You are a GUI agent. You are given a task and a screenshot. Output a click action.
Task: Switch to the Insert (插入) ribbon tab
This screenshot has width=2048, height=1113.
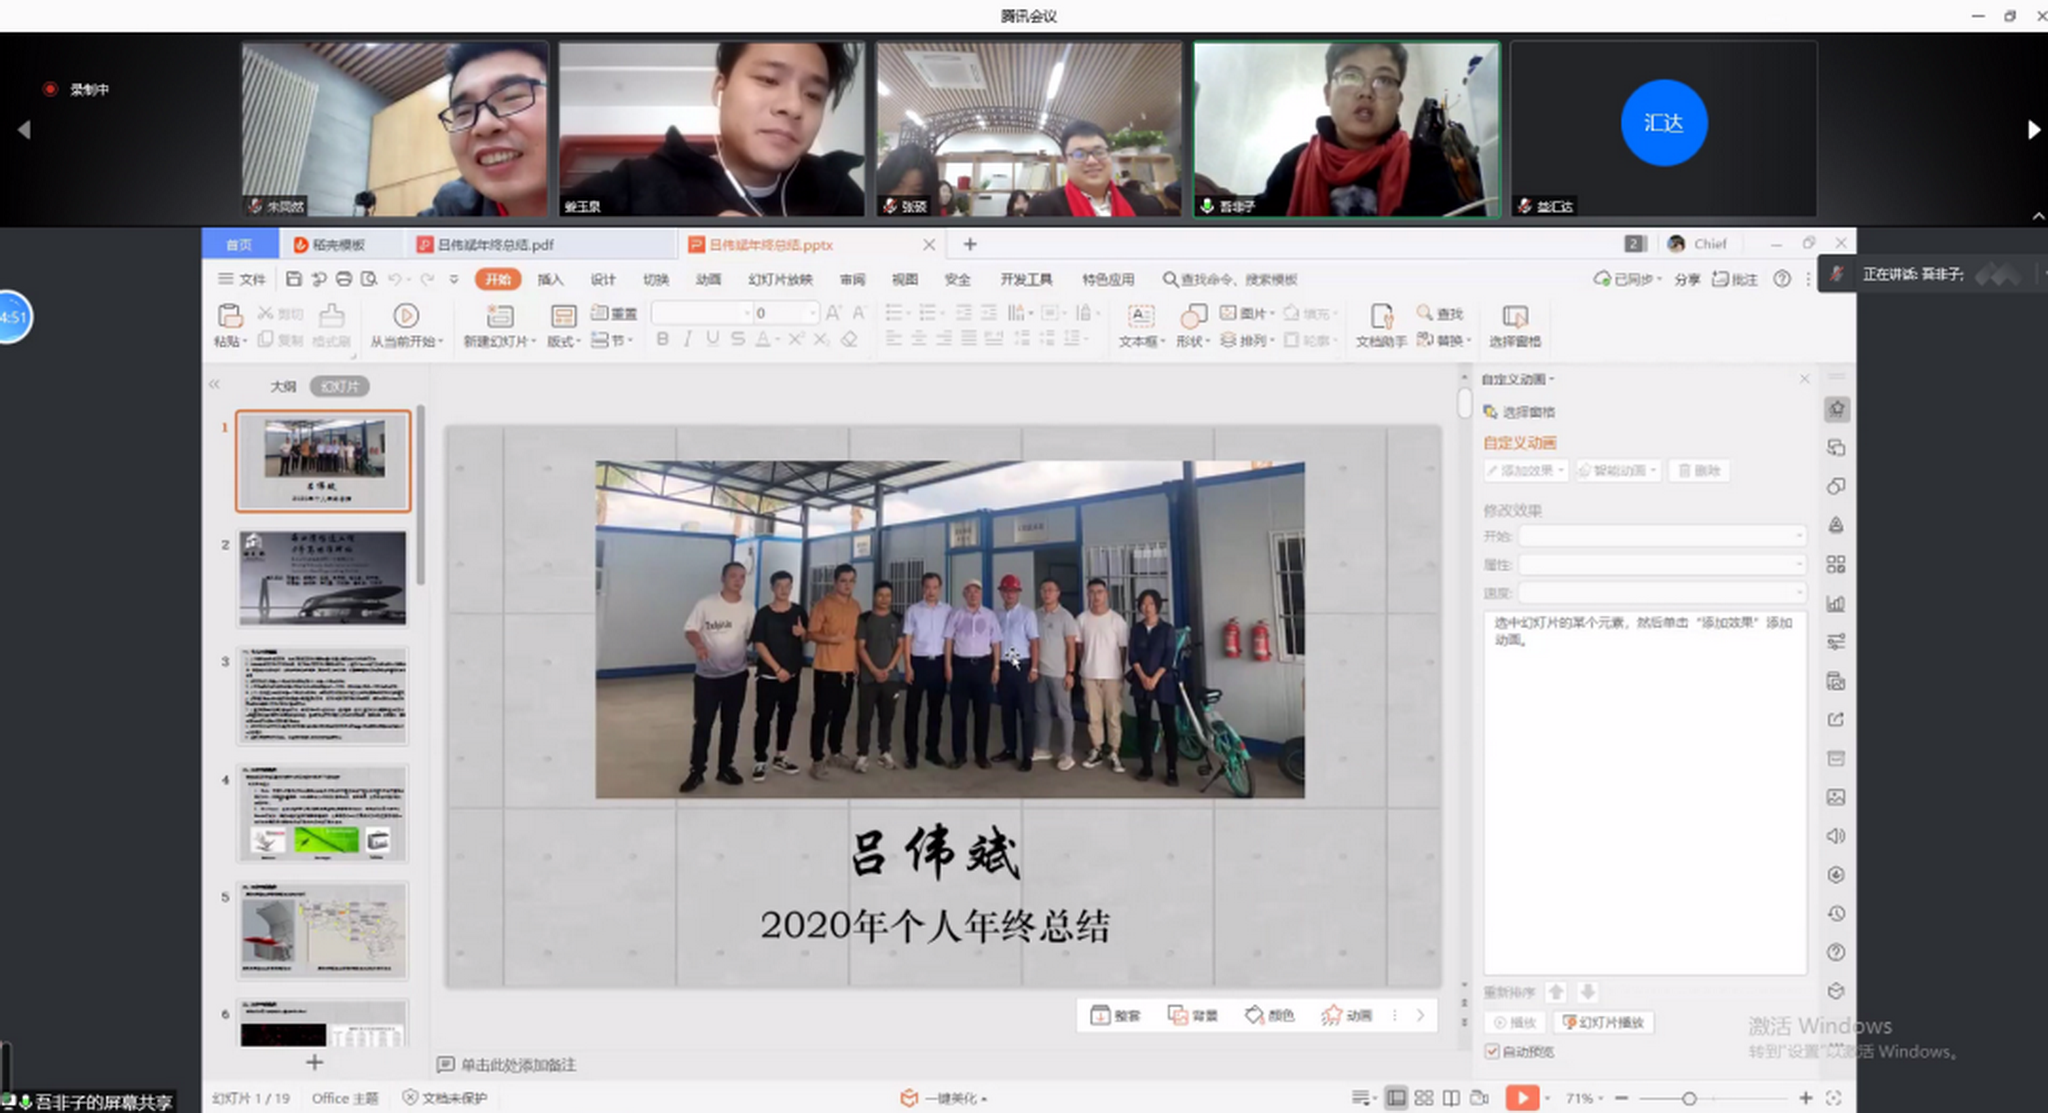click(550, 279)
